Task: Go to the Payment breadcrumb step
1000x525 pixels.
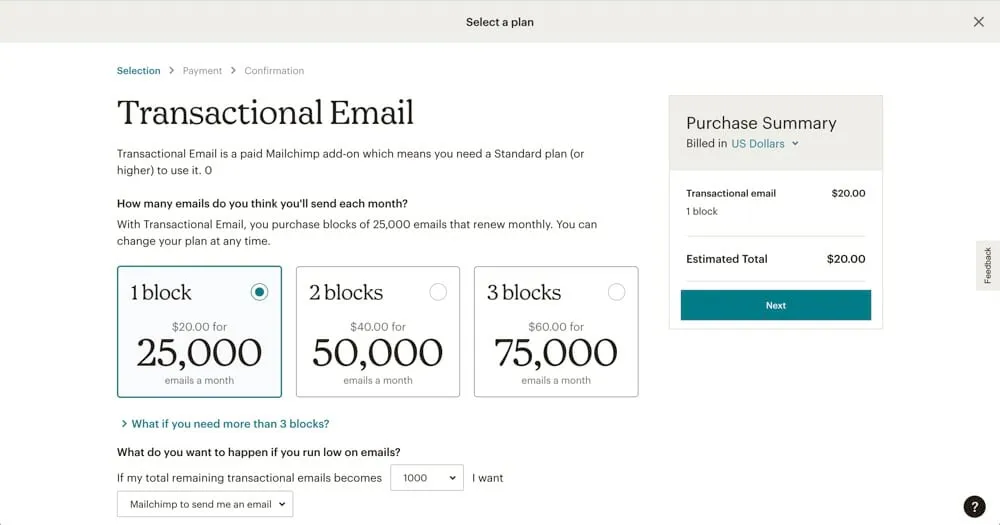Action: pyautogui.click(x=202, y=71)
